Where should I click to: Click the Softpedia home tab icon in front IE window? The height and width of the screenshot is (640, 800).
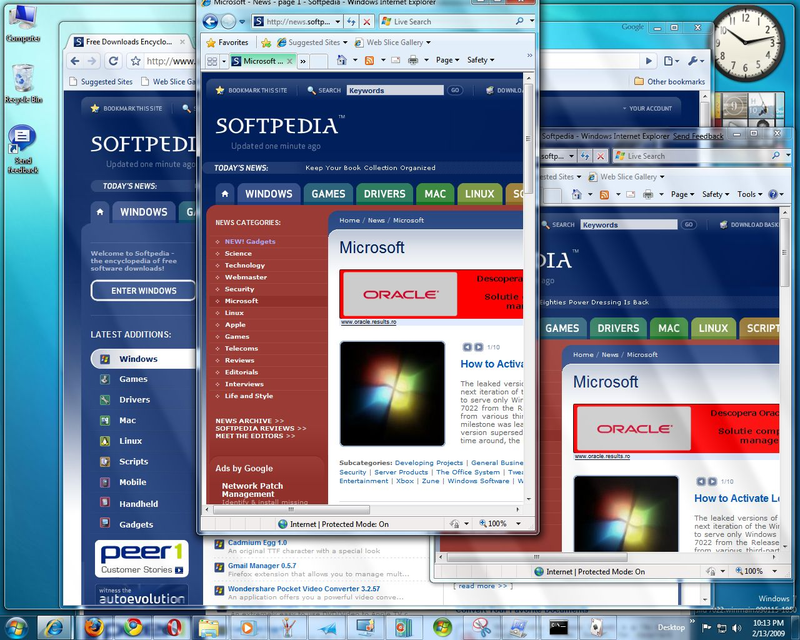(x=225, y=194)
